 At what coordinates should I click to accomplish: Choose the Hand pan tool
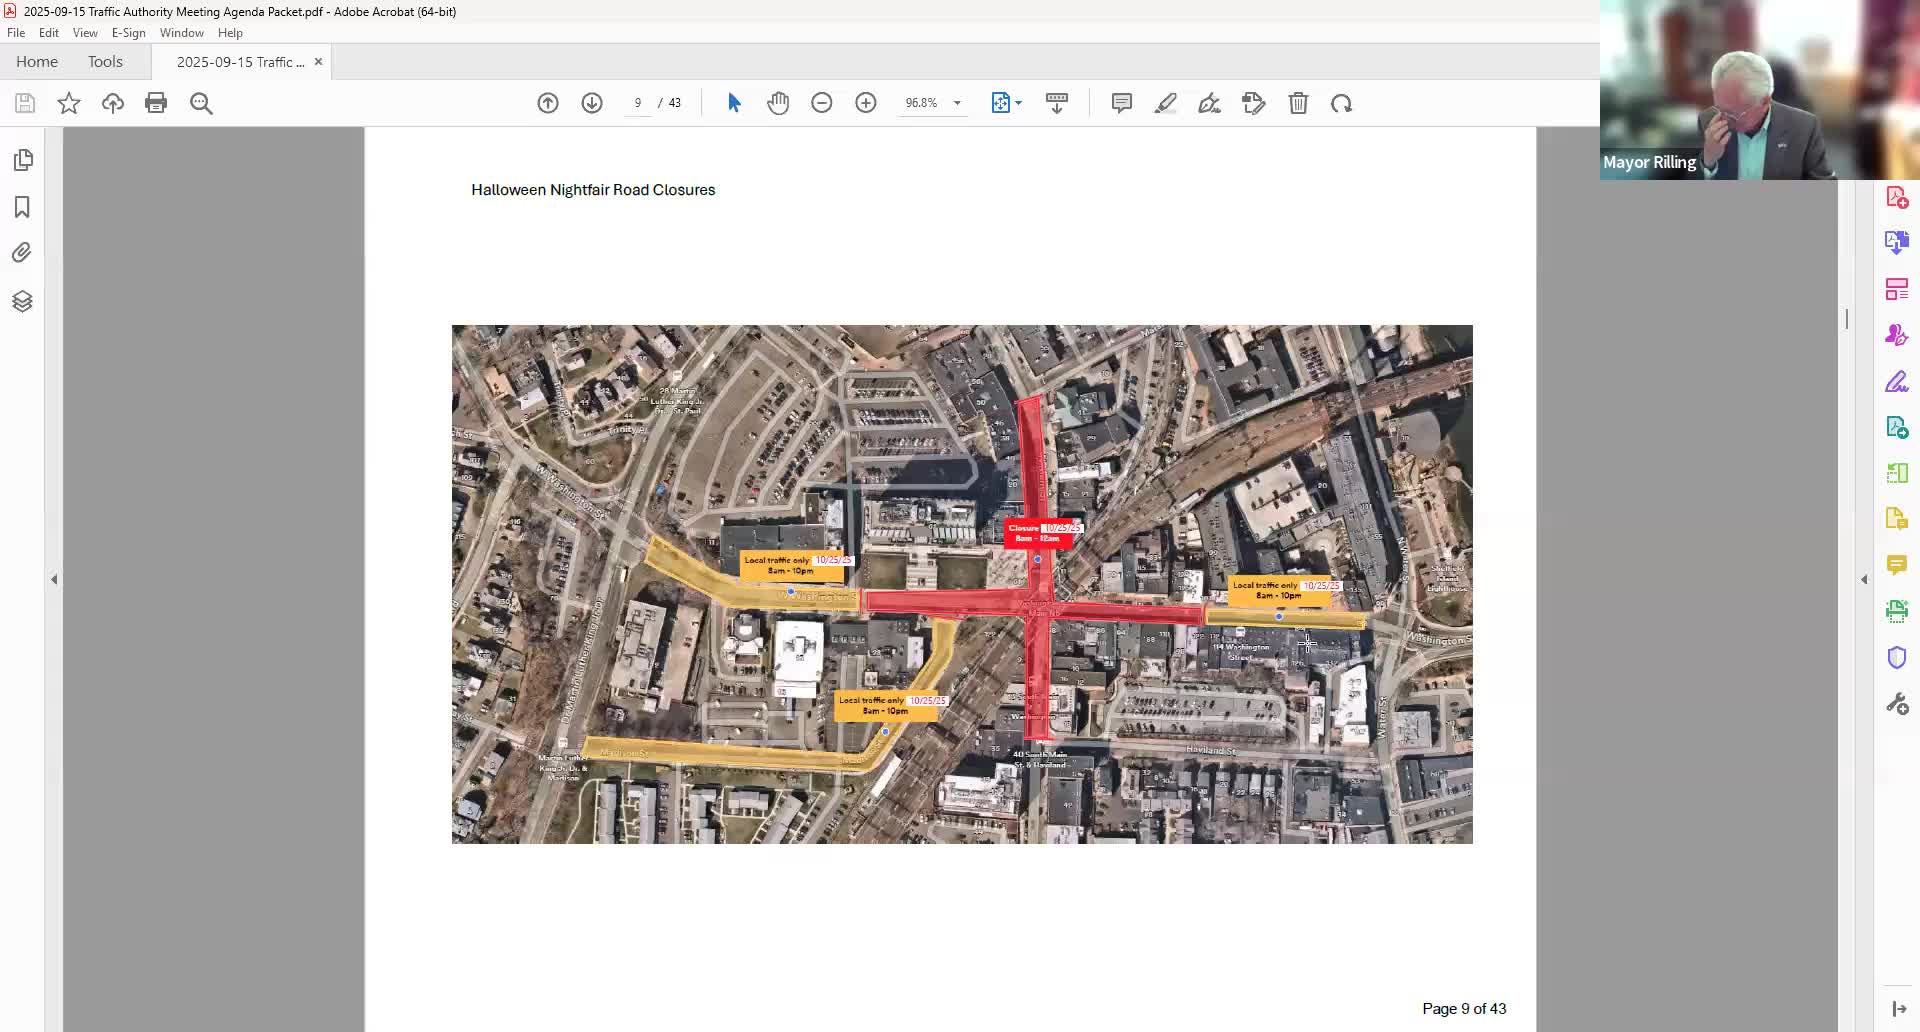(778, 103)
